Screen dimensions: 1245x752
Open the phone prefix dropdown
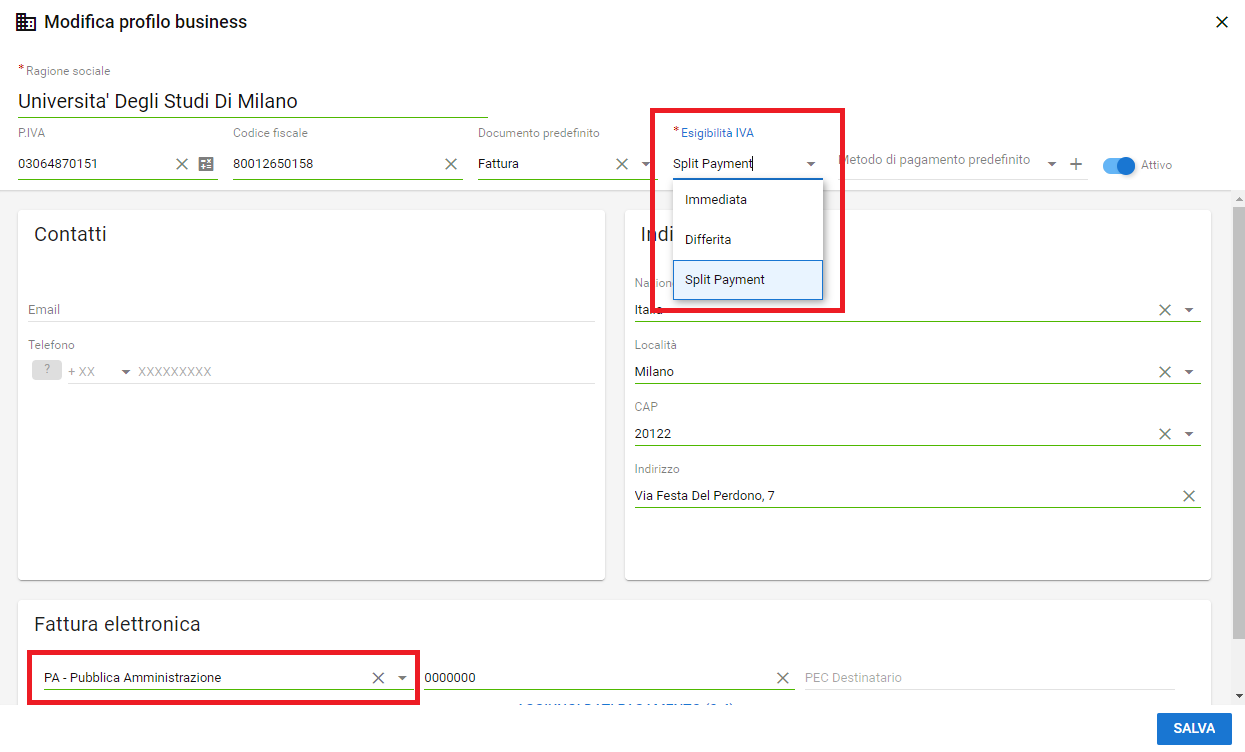[126, 372]
